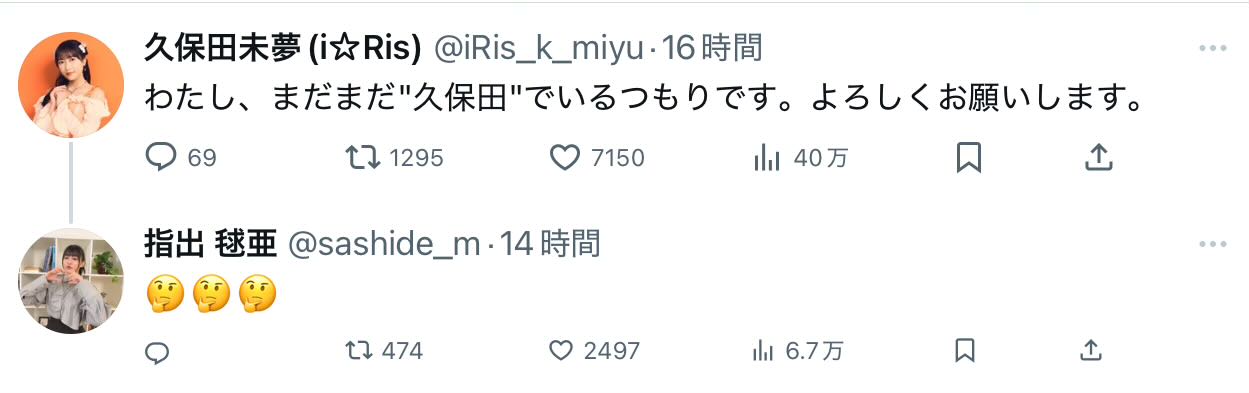Visit the @sashide_m handle link
The width and height of the screenshot is (1249, 393).
(x=385, y=243)
